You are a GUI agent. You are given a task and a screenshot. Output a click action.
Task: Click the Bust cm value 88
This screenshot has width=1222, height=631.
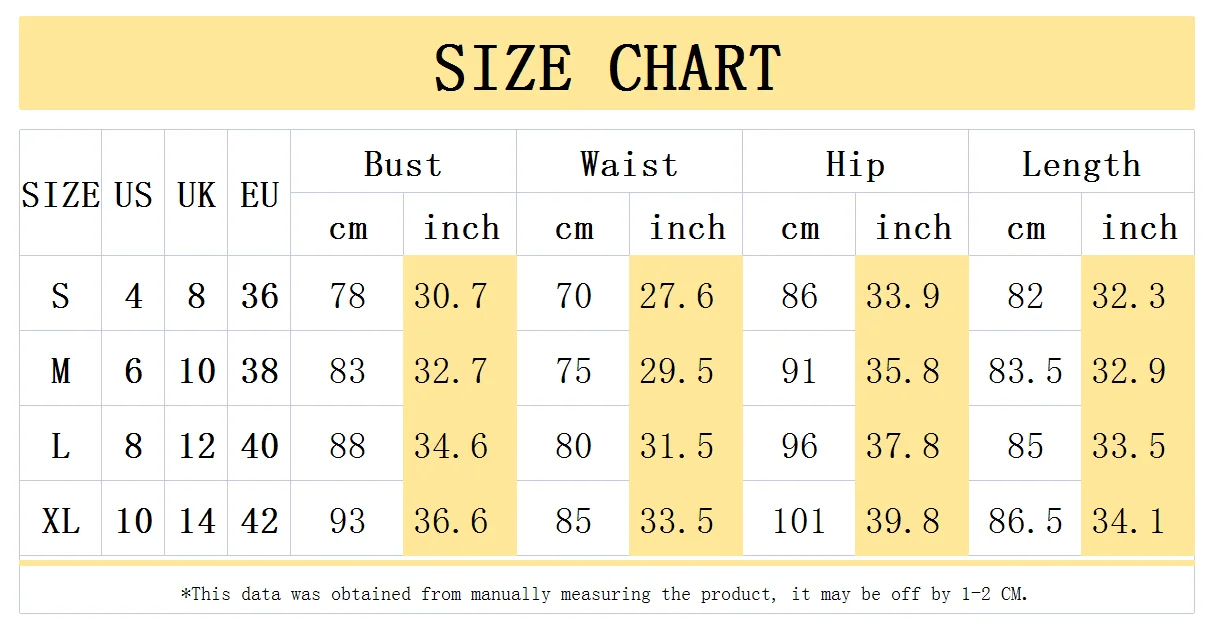coord(347,444)
